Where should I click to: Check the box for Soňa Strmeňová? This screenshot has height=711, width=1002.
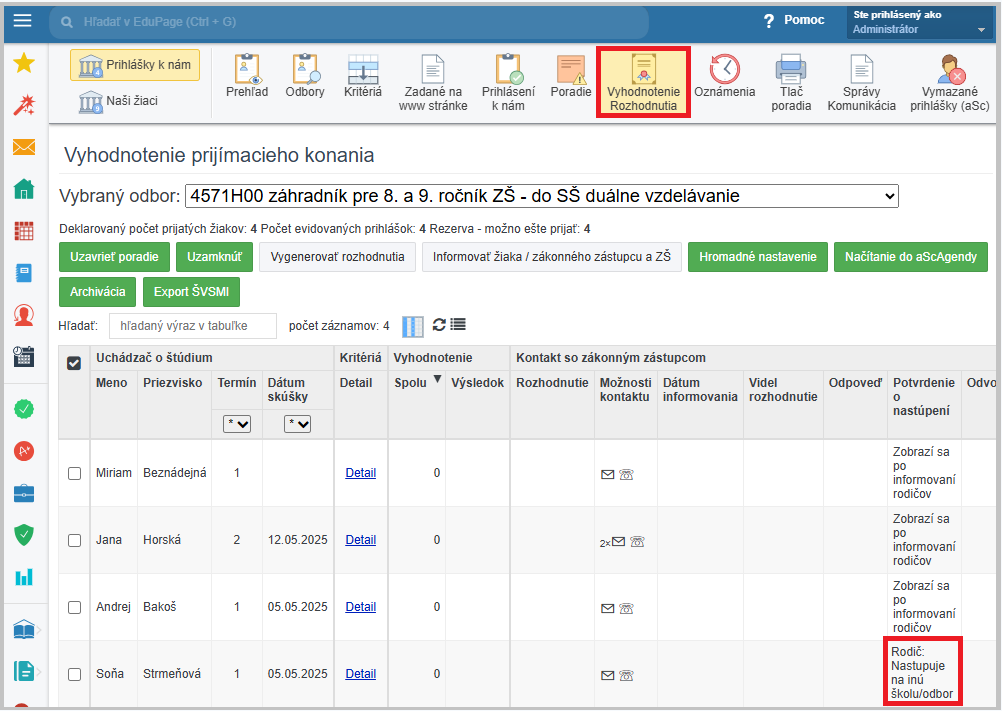point(74,674)
